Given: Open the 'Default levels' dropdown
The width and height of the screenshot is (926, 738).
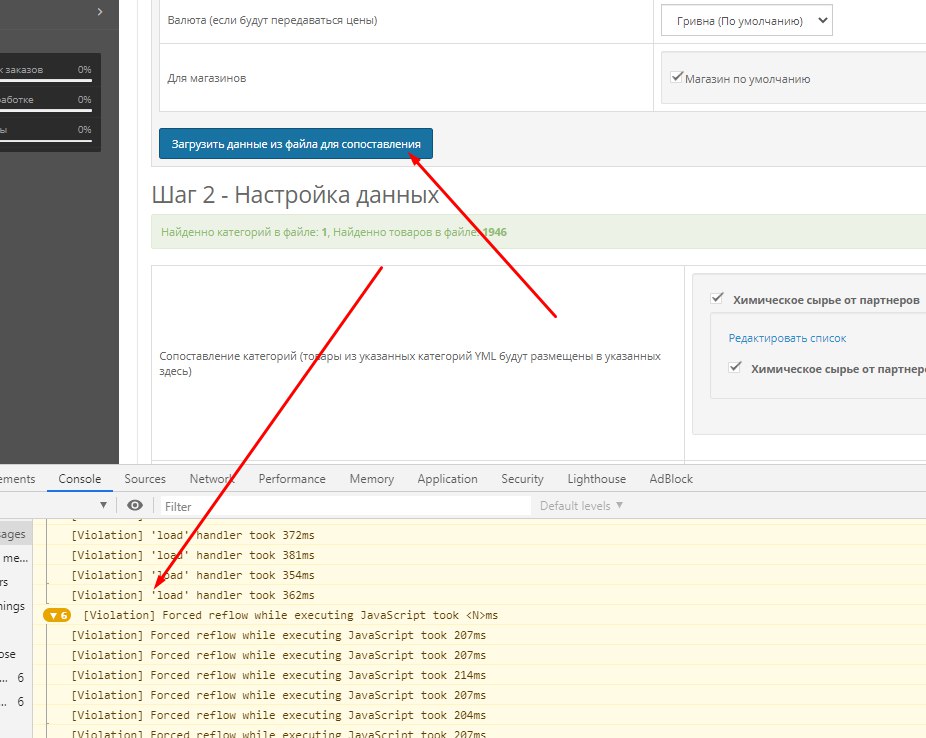Looking at the screenshot, I should (x=581, y=506).
